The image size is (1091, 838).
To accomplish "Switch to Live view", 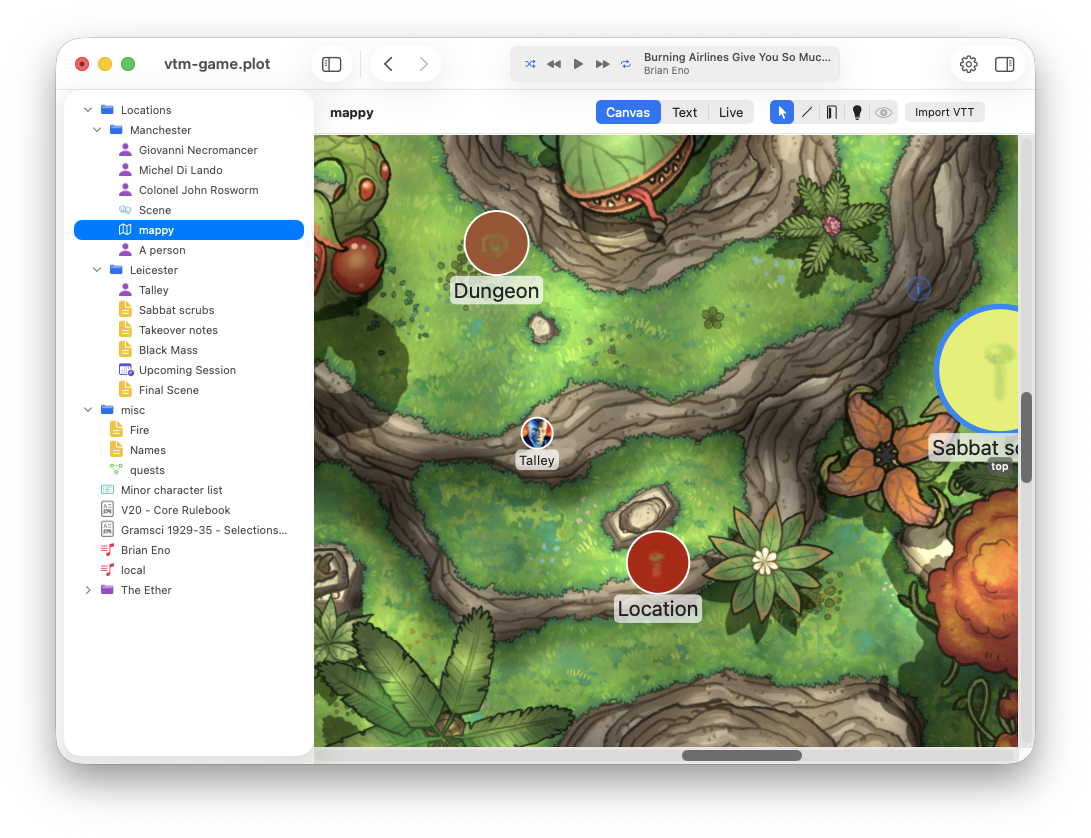I will pos(731,112).
